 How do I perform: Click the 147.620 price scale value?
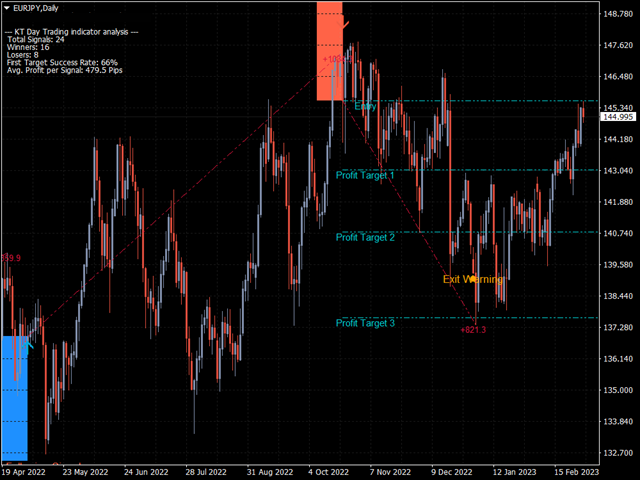point(618,45)
